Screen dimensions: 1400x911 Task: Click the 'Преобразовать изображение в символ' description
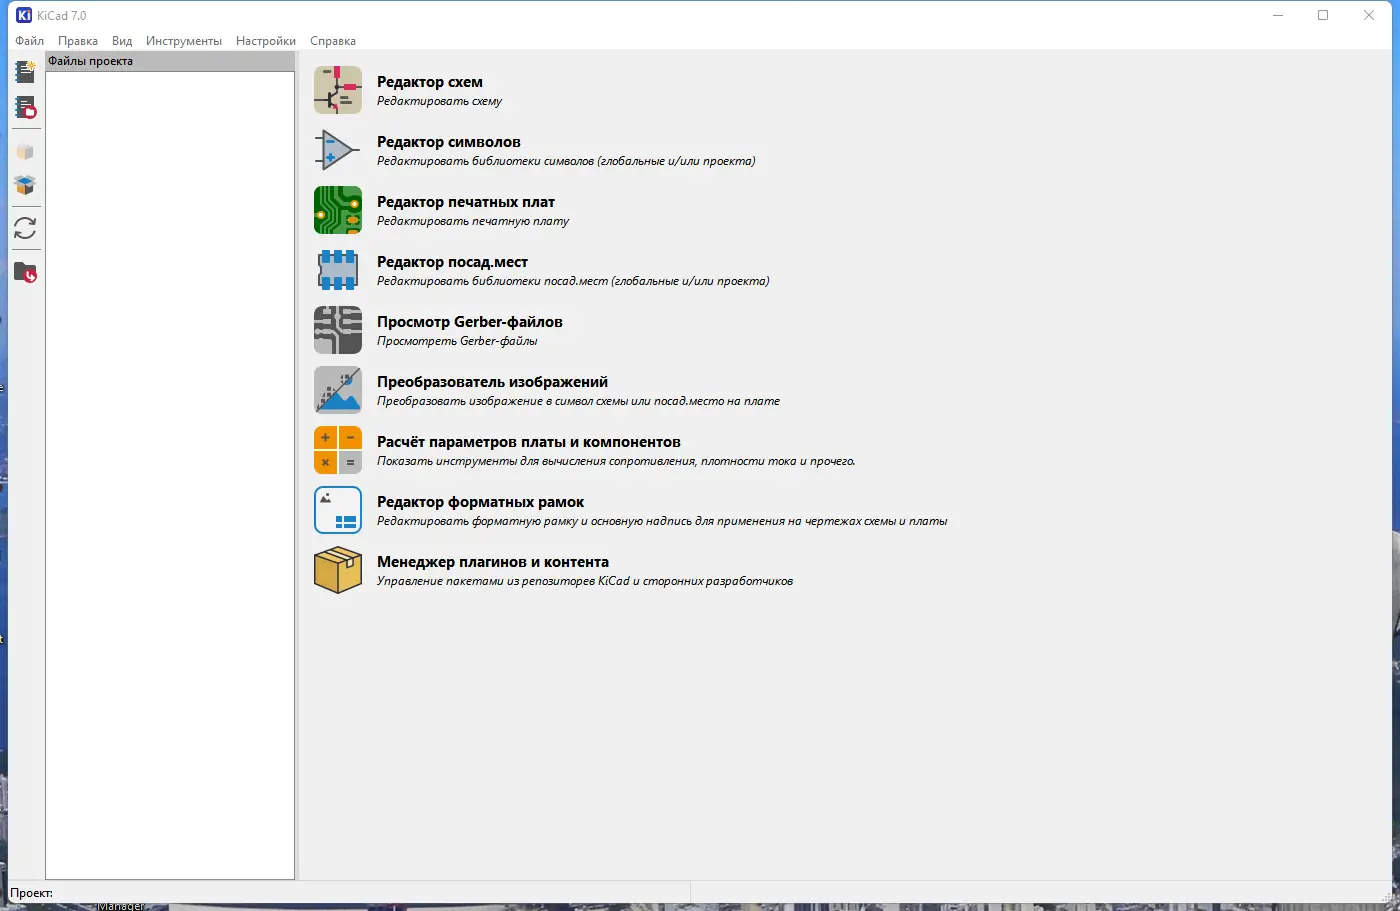(x=578, y=401)
